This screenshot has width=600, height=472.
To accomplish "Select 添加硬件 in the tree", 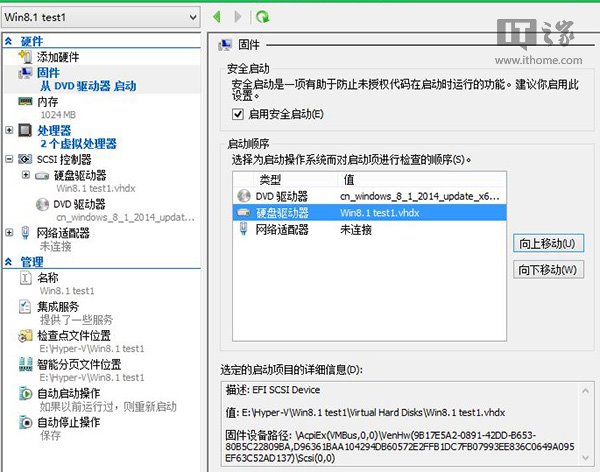I will pos(58,57).
